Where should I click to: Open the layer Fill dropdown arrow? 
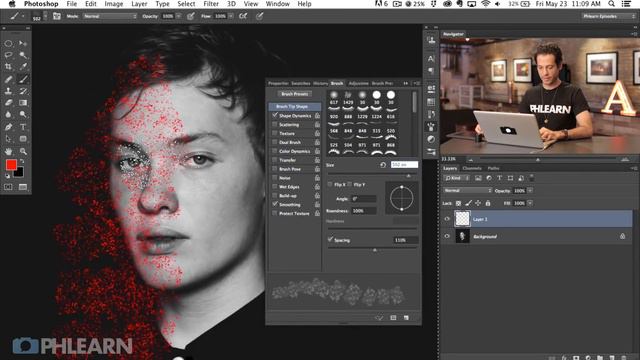click(530, 203)
